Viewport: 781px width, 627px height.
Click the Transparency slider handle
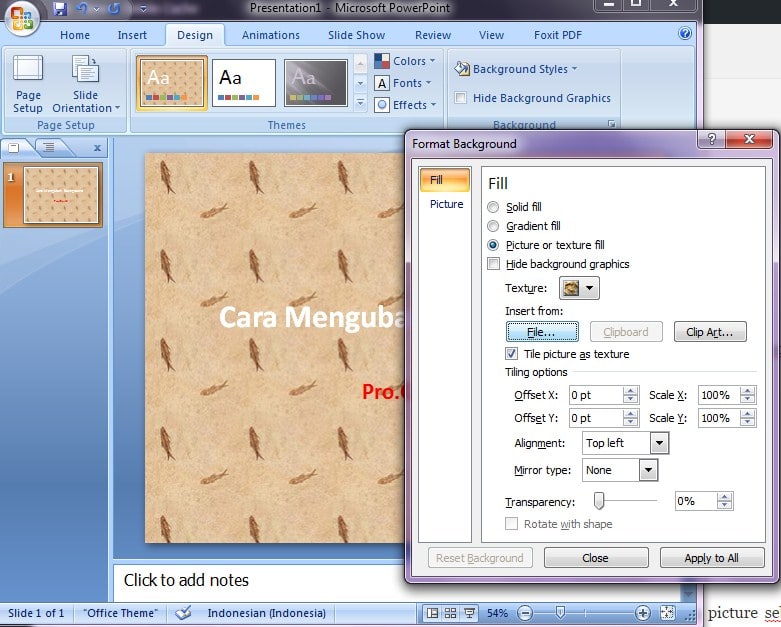tap(599, 501)
